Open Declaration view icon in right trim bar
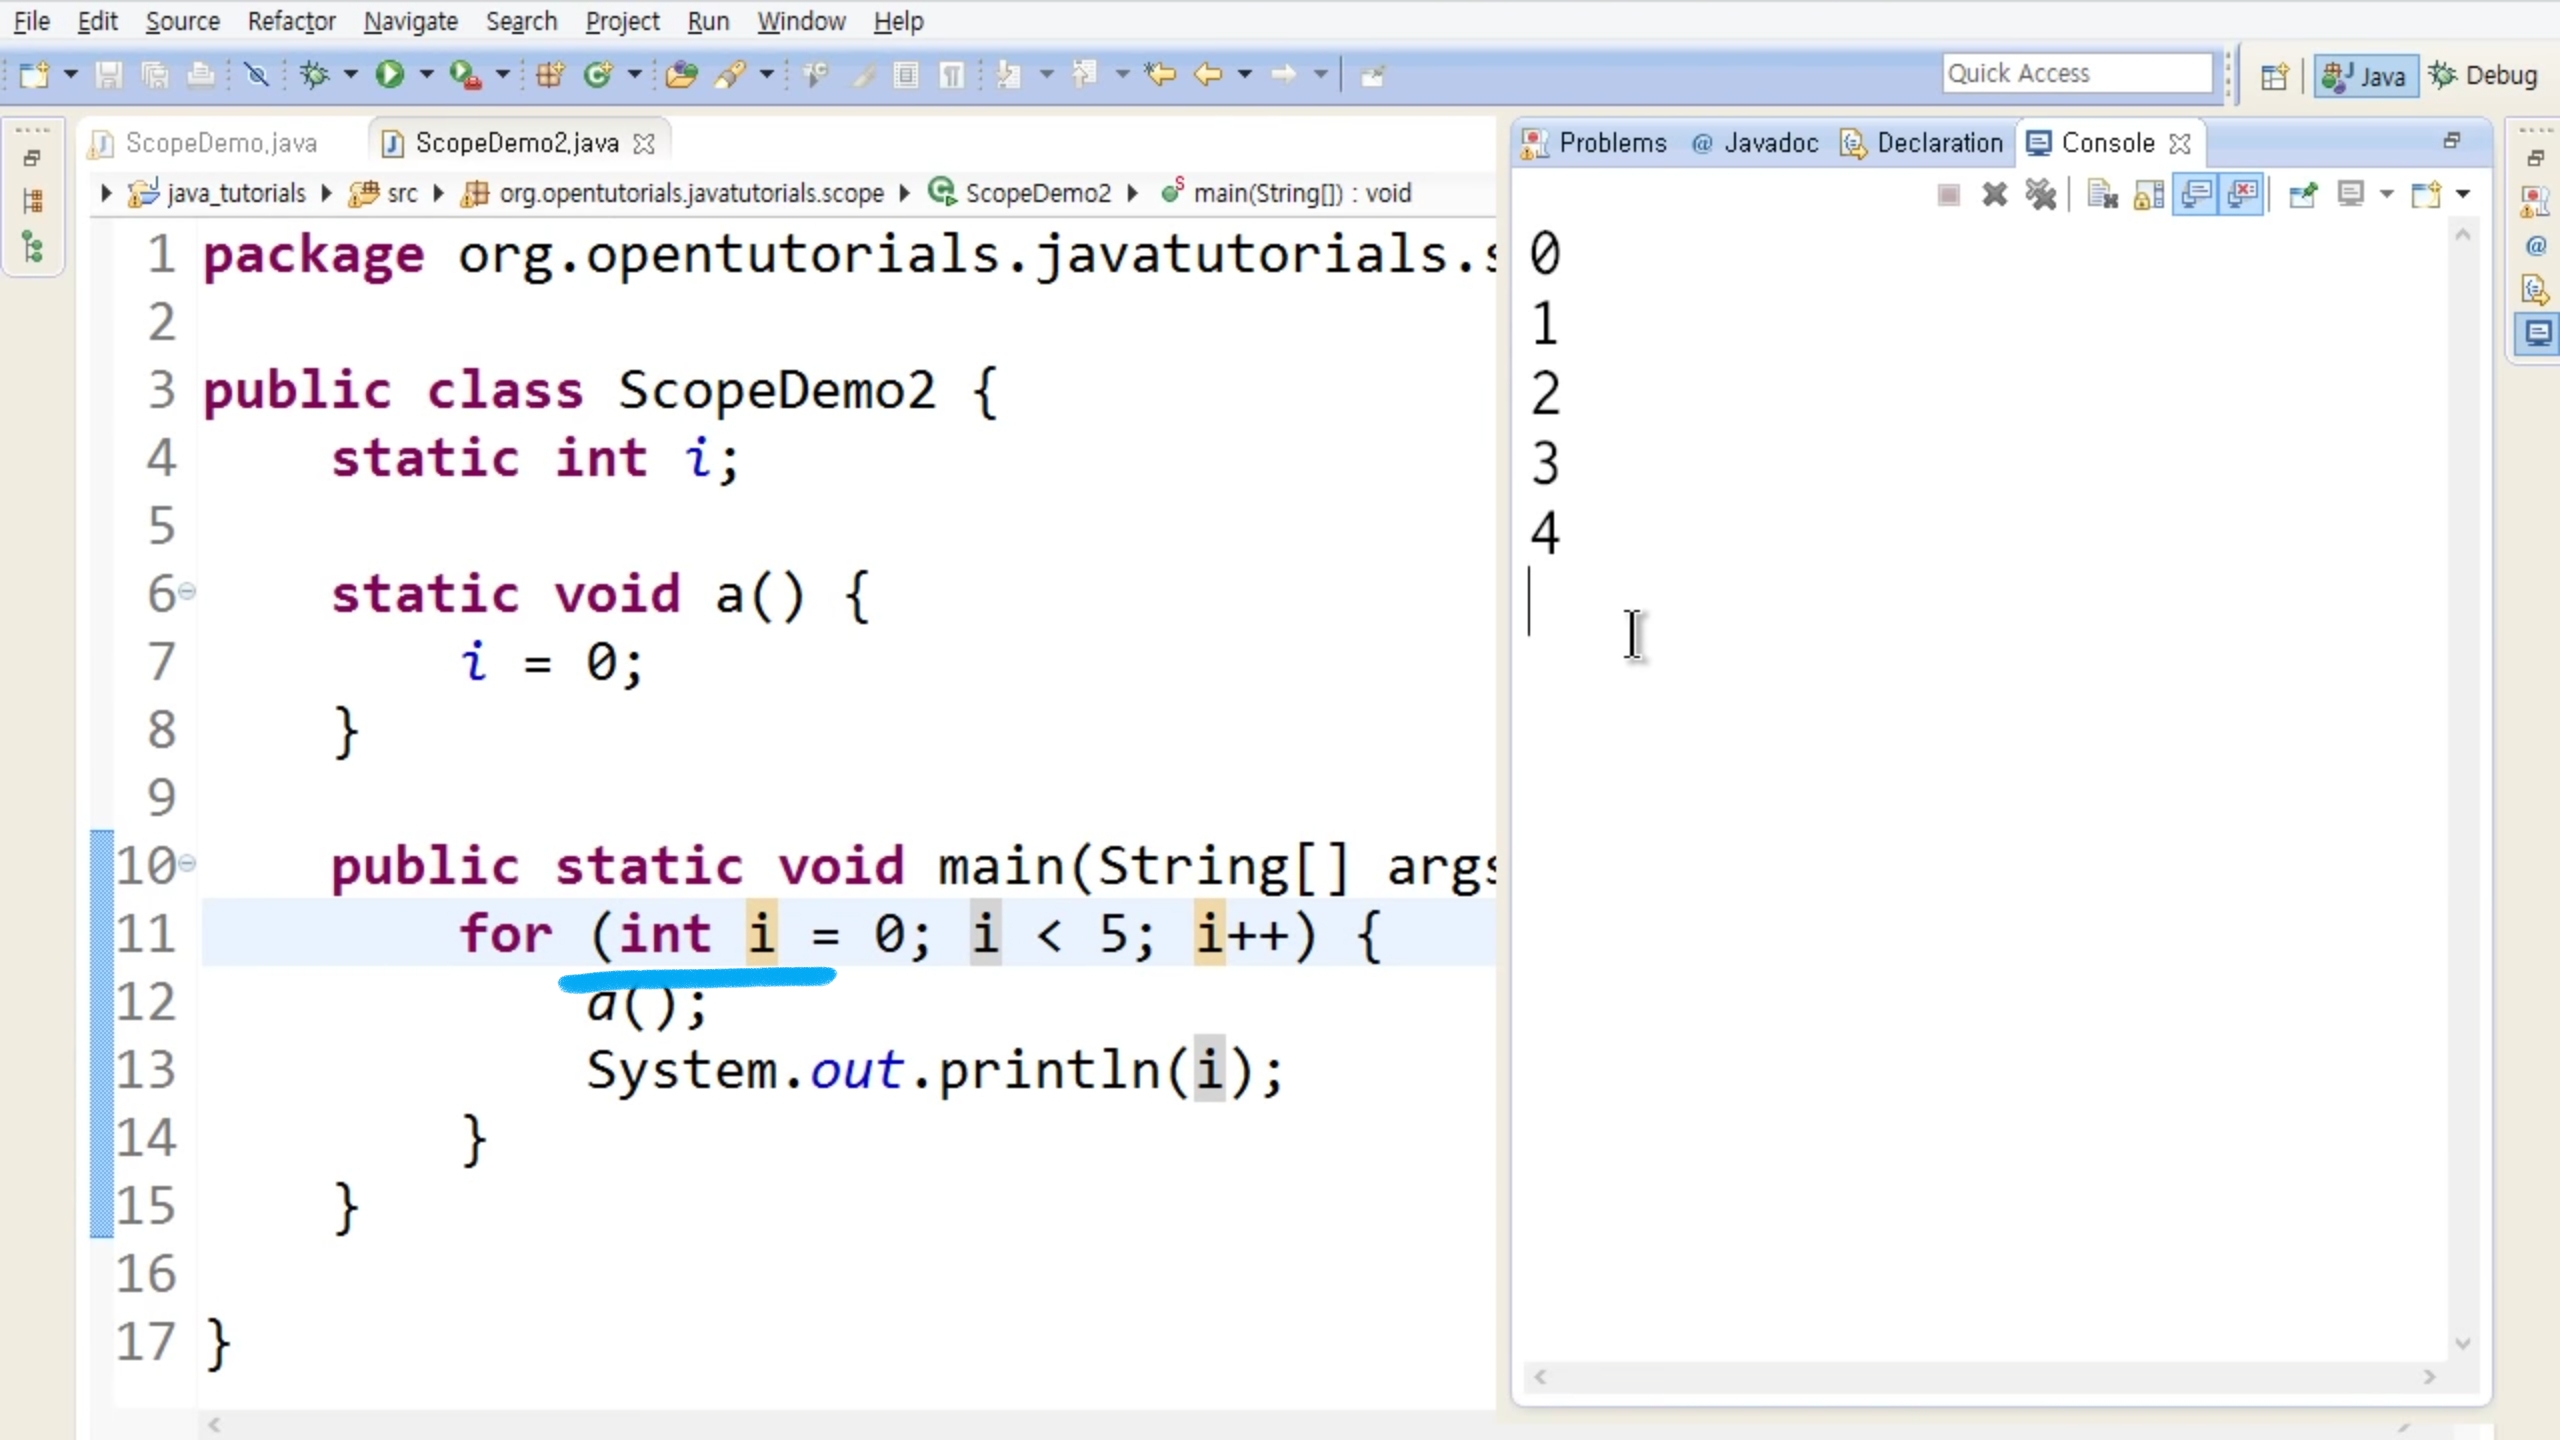 pyautogui.click(x=2535, y=289)
